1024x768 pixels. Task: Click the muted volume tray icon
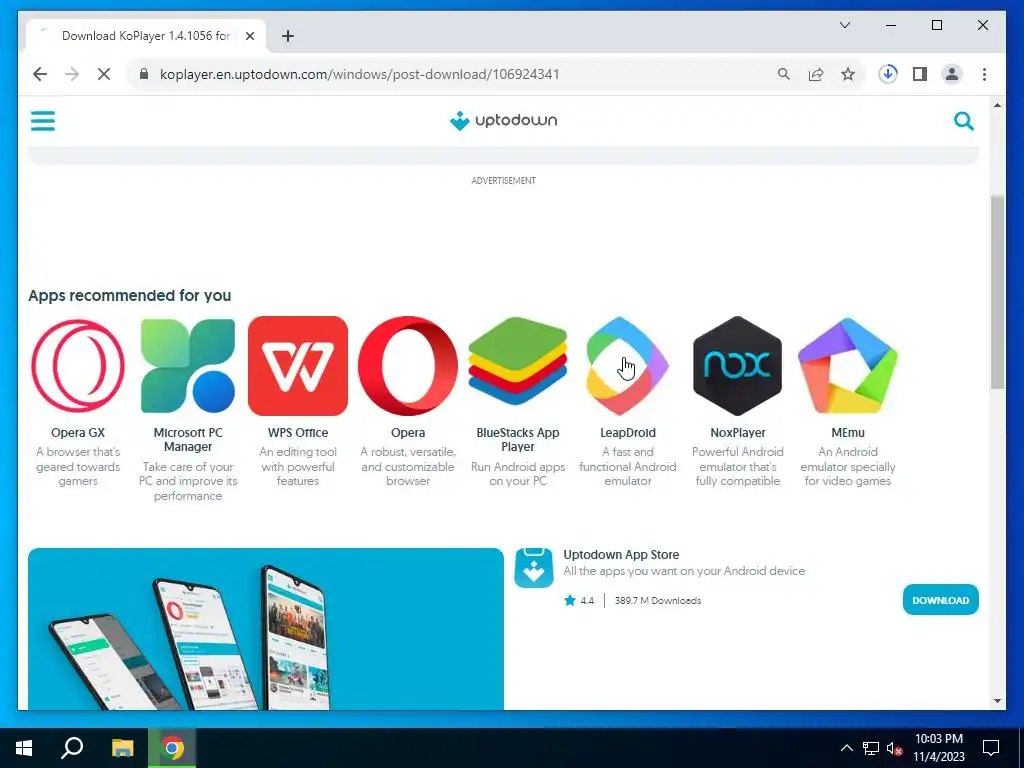click(893, 748)
